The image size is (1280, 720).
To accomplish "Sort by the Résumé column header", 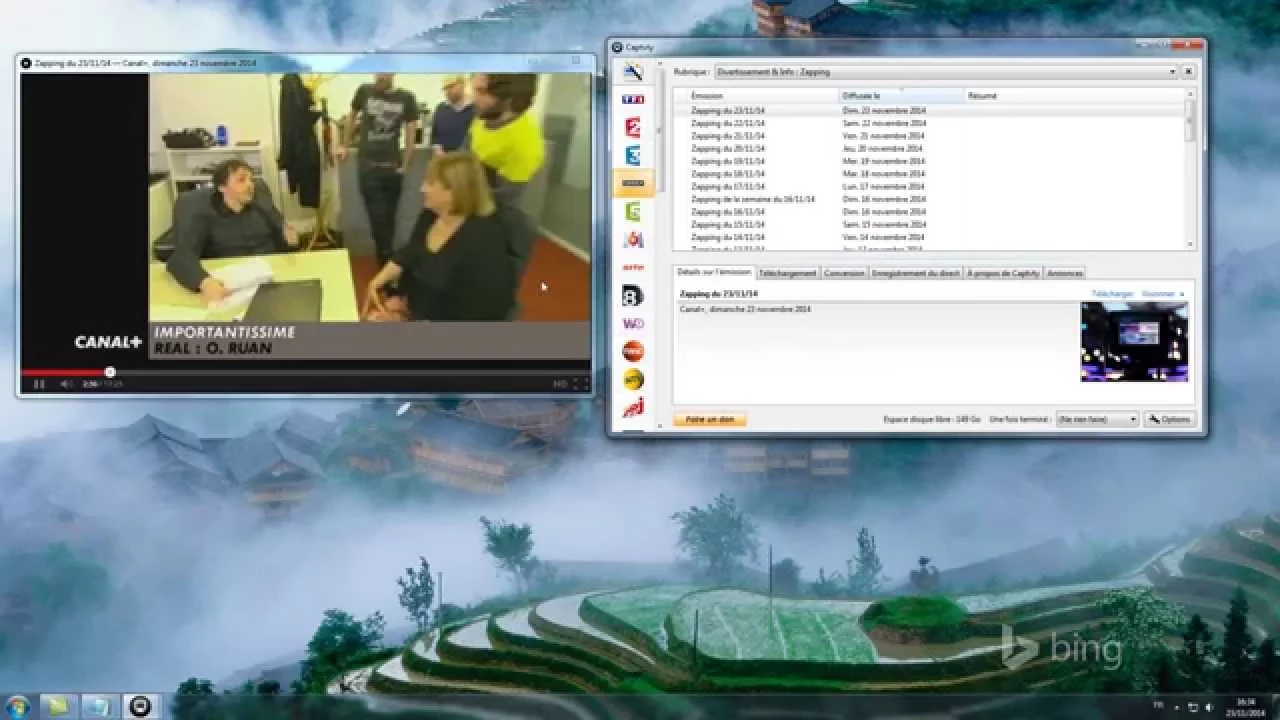I will pos(1075,96).
